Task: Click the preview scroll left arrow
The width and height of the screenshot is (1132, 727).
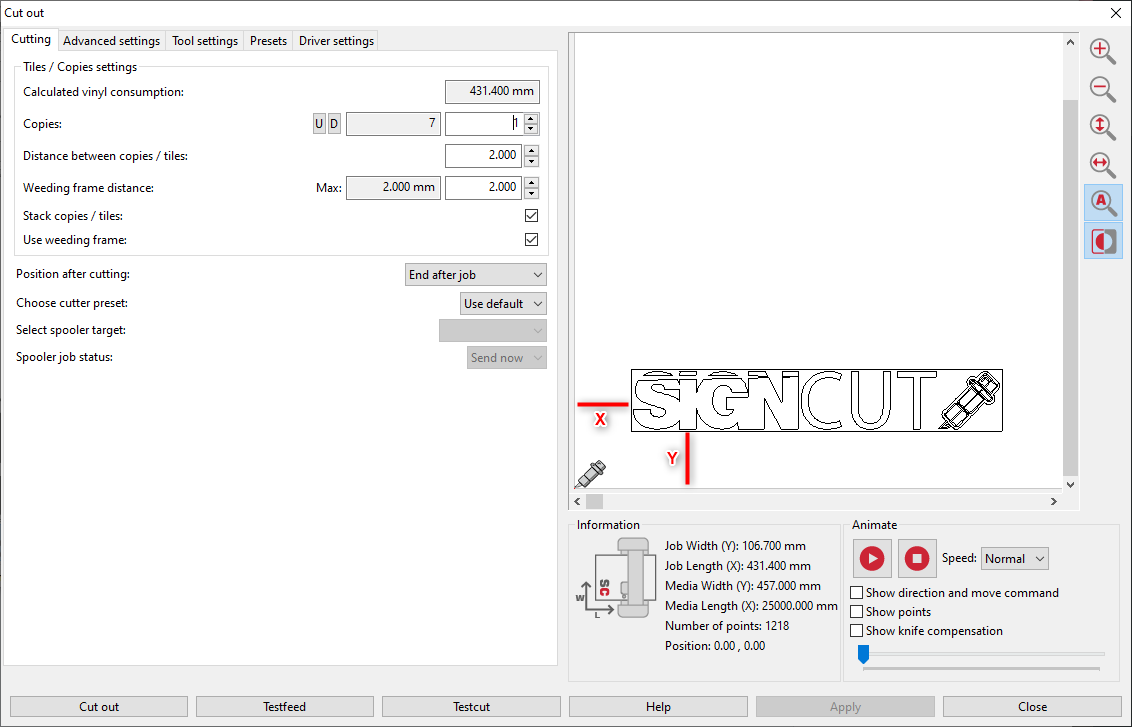Action: click(578, 501)
